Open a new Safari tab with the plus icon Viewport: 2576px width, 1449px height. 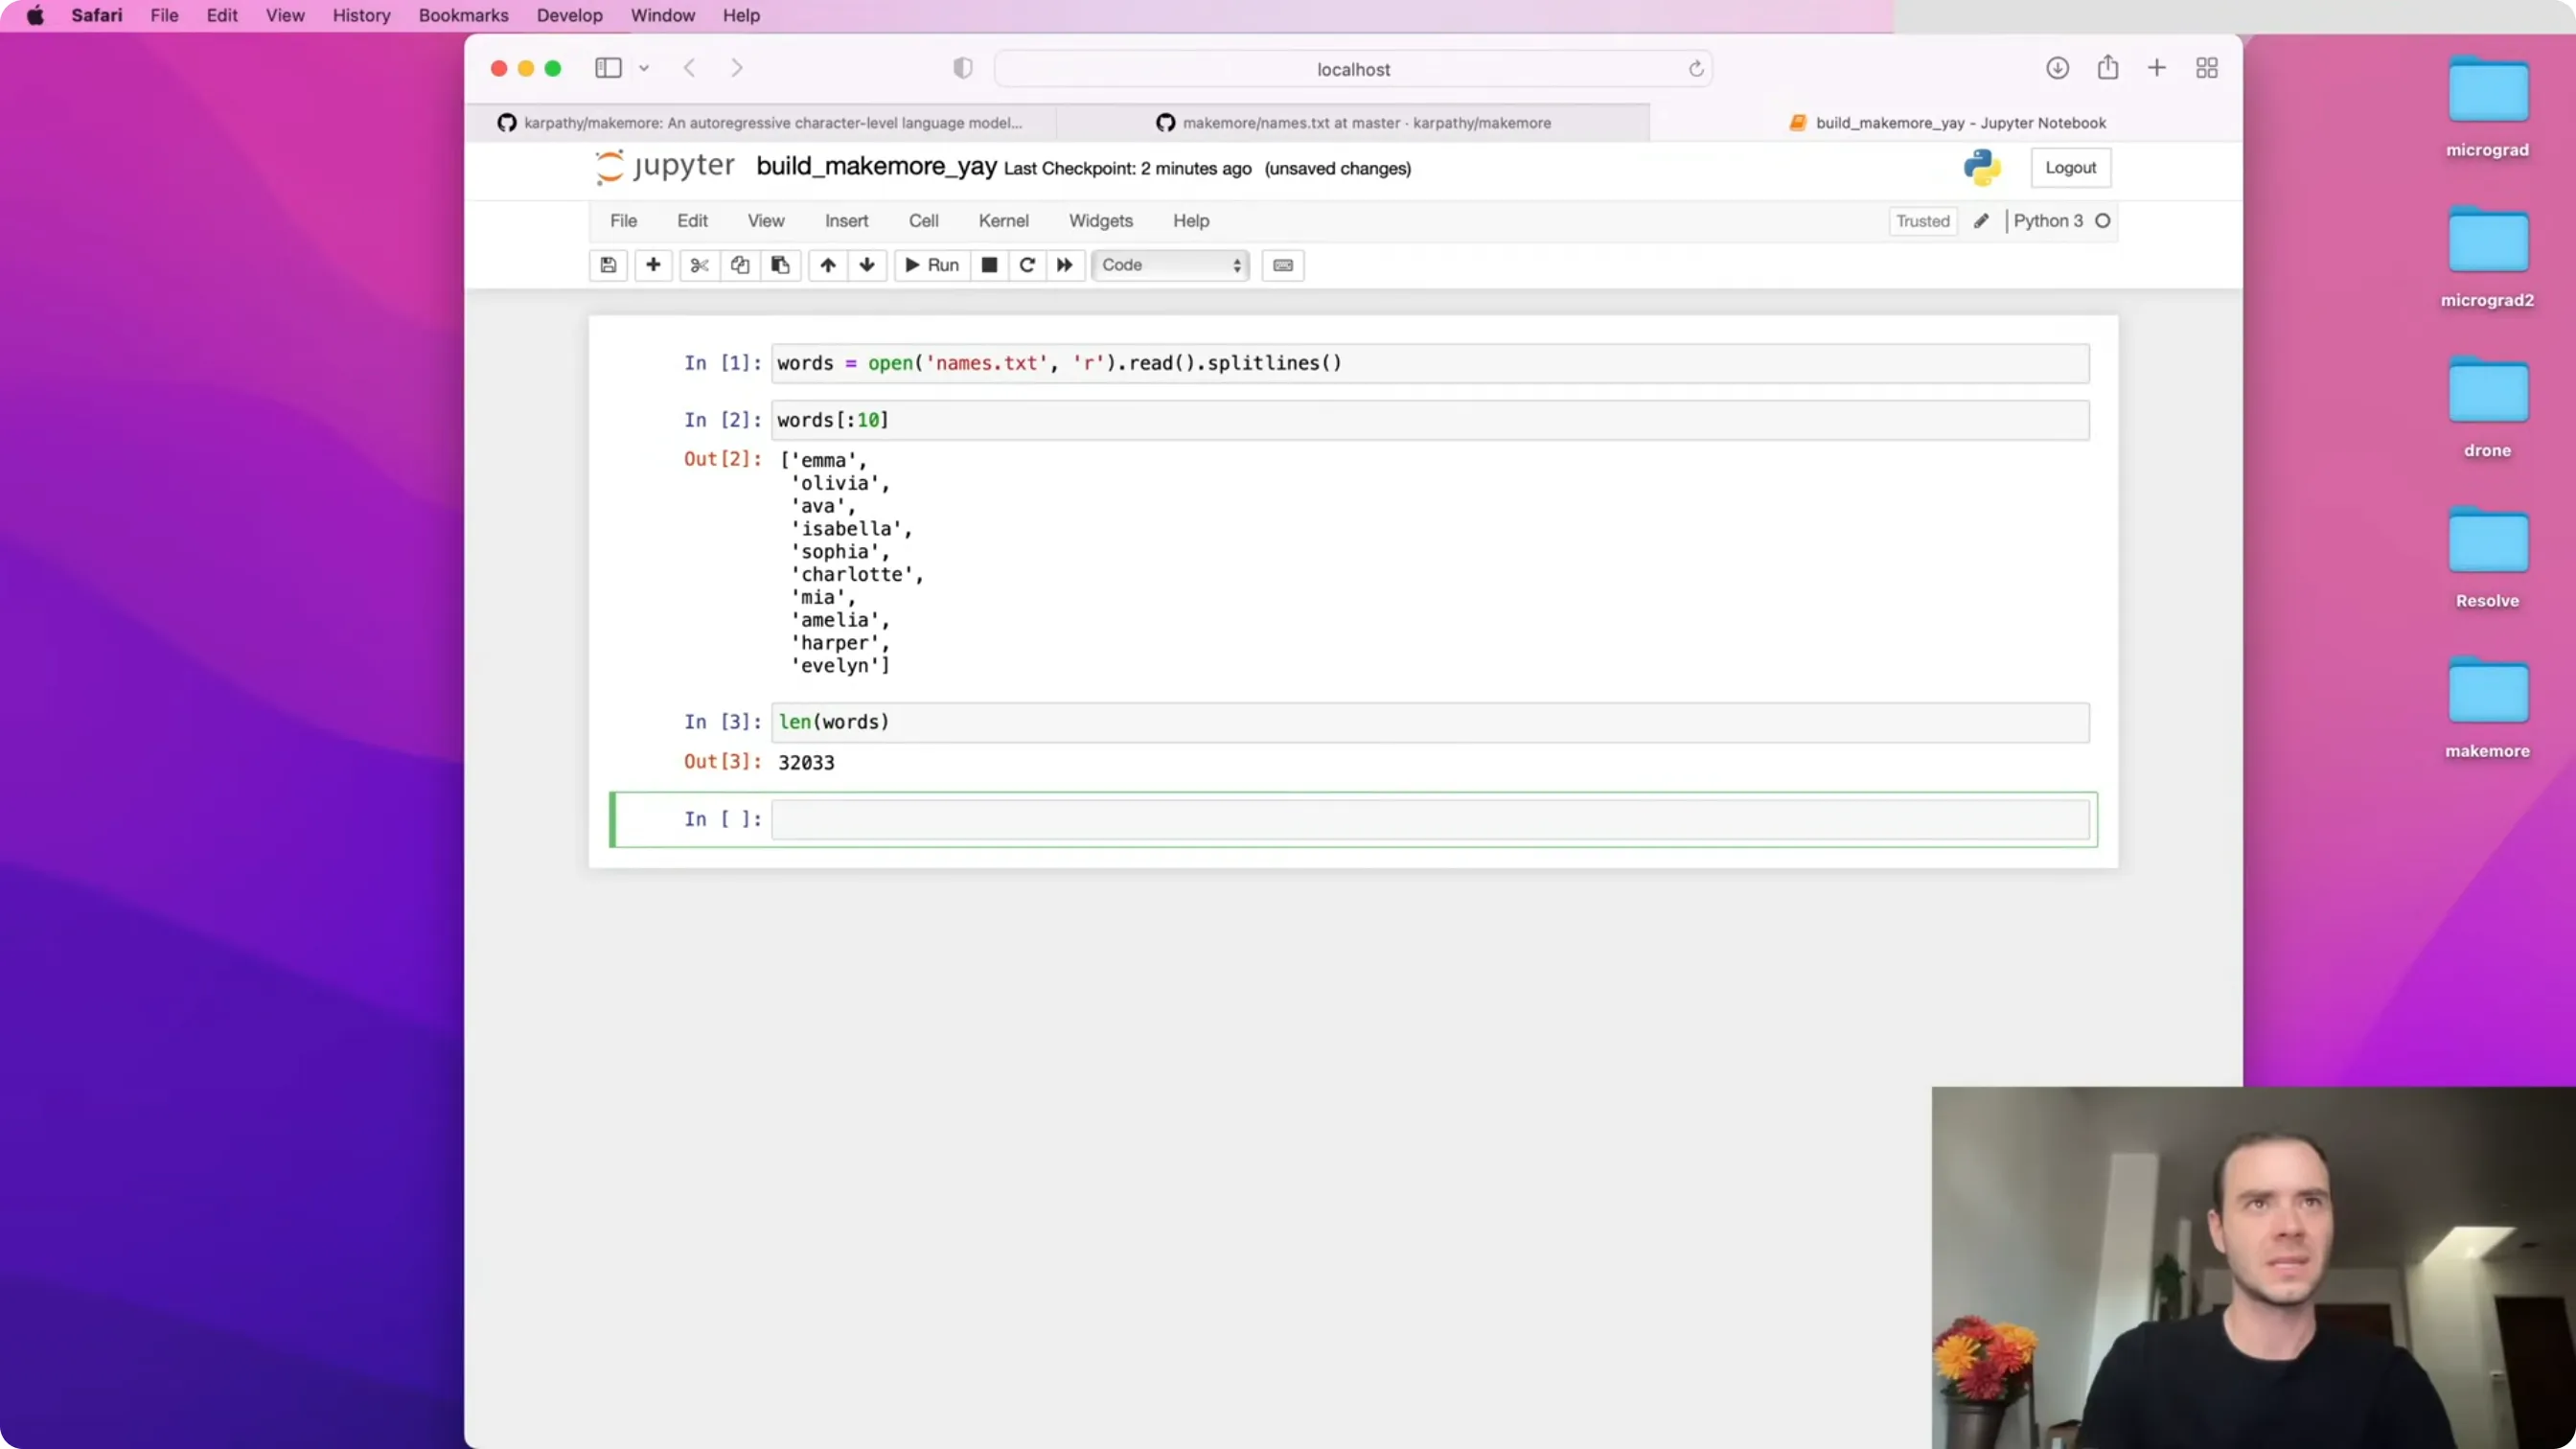pos(2157,68)
